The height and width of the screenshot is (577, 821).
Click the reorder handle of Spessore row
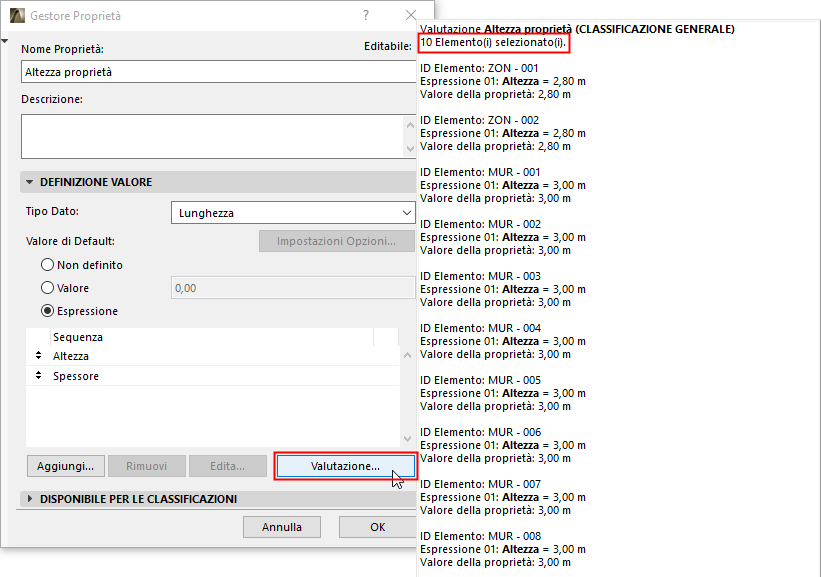point(38,375)
